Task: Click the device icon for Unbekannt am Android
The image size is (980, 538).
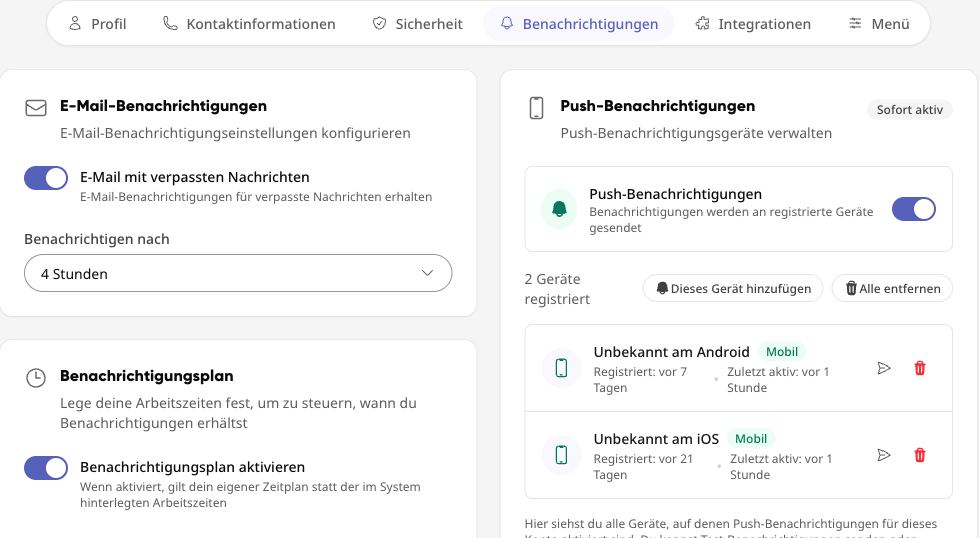Action: pyautogui.click(x=561, y=368)
